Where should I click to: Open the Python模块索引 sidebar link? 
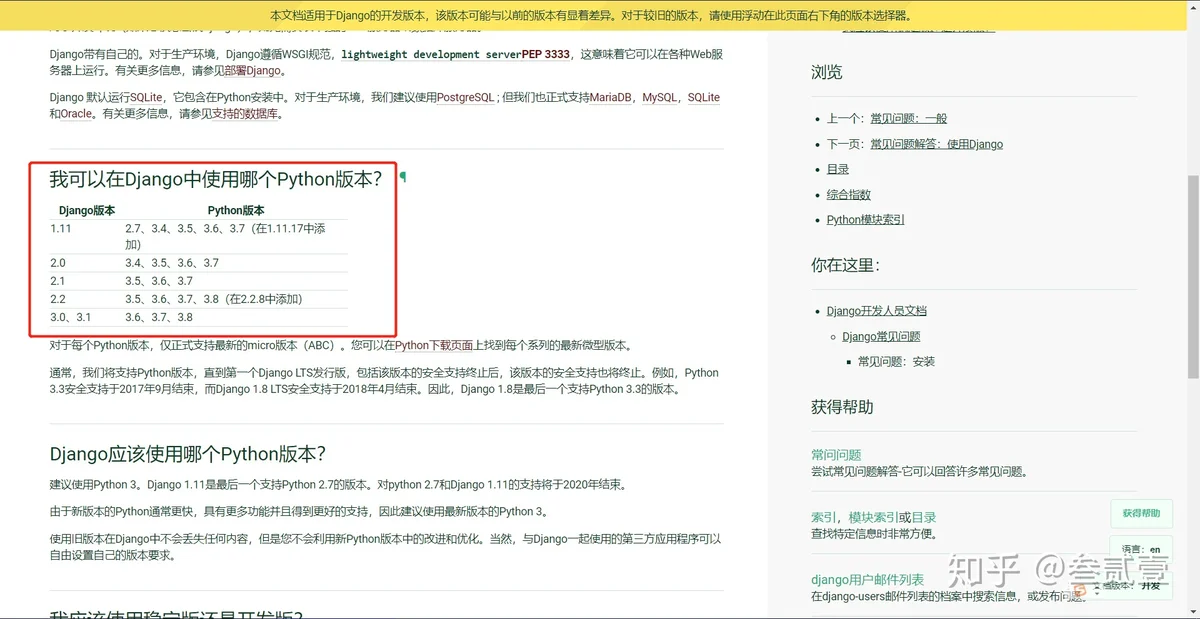[866, 219]
